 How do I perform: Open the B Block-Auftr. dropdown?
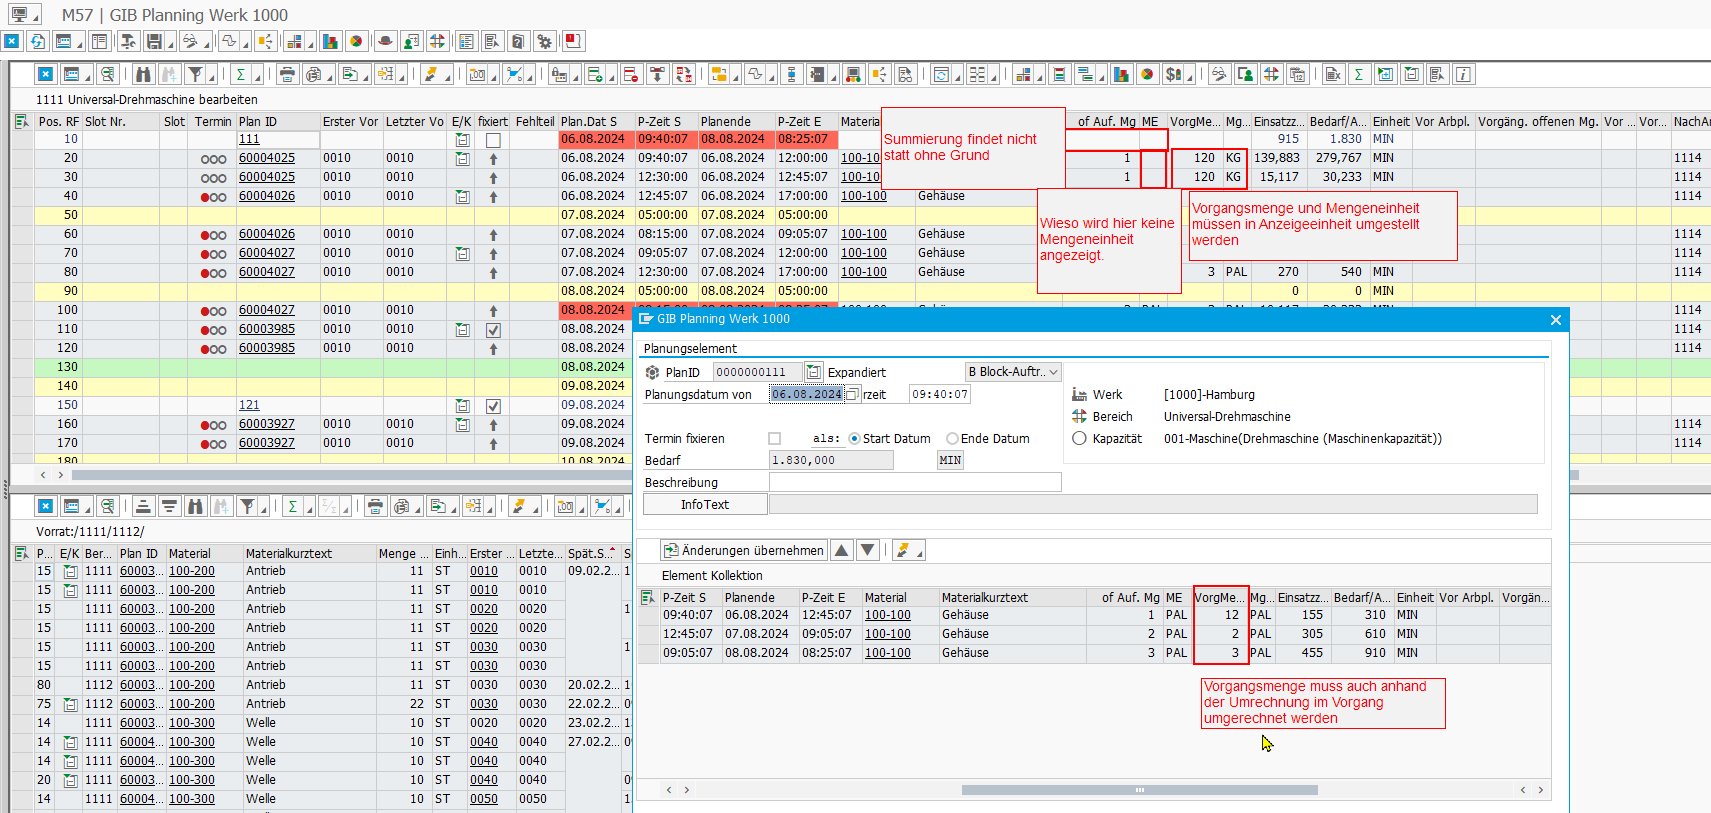(x=1013, y=371)
